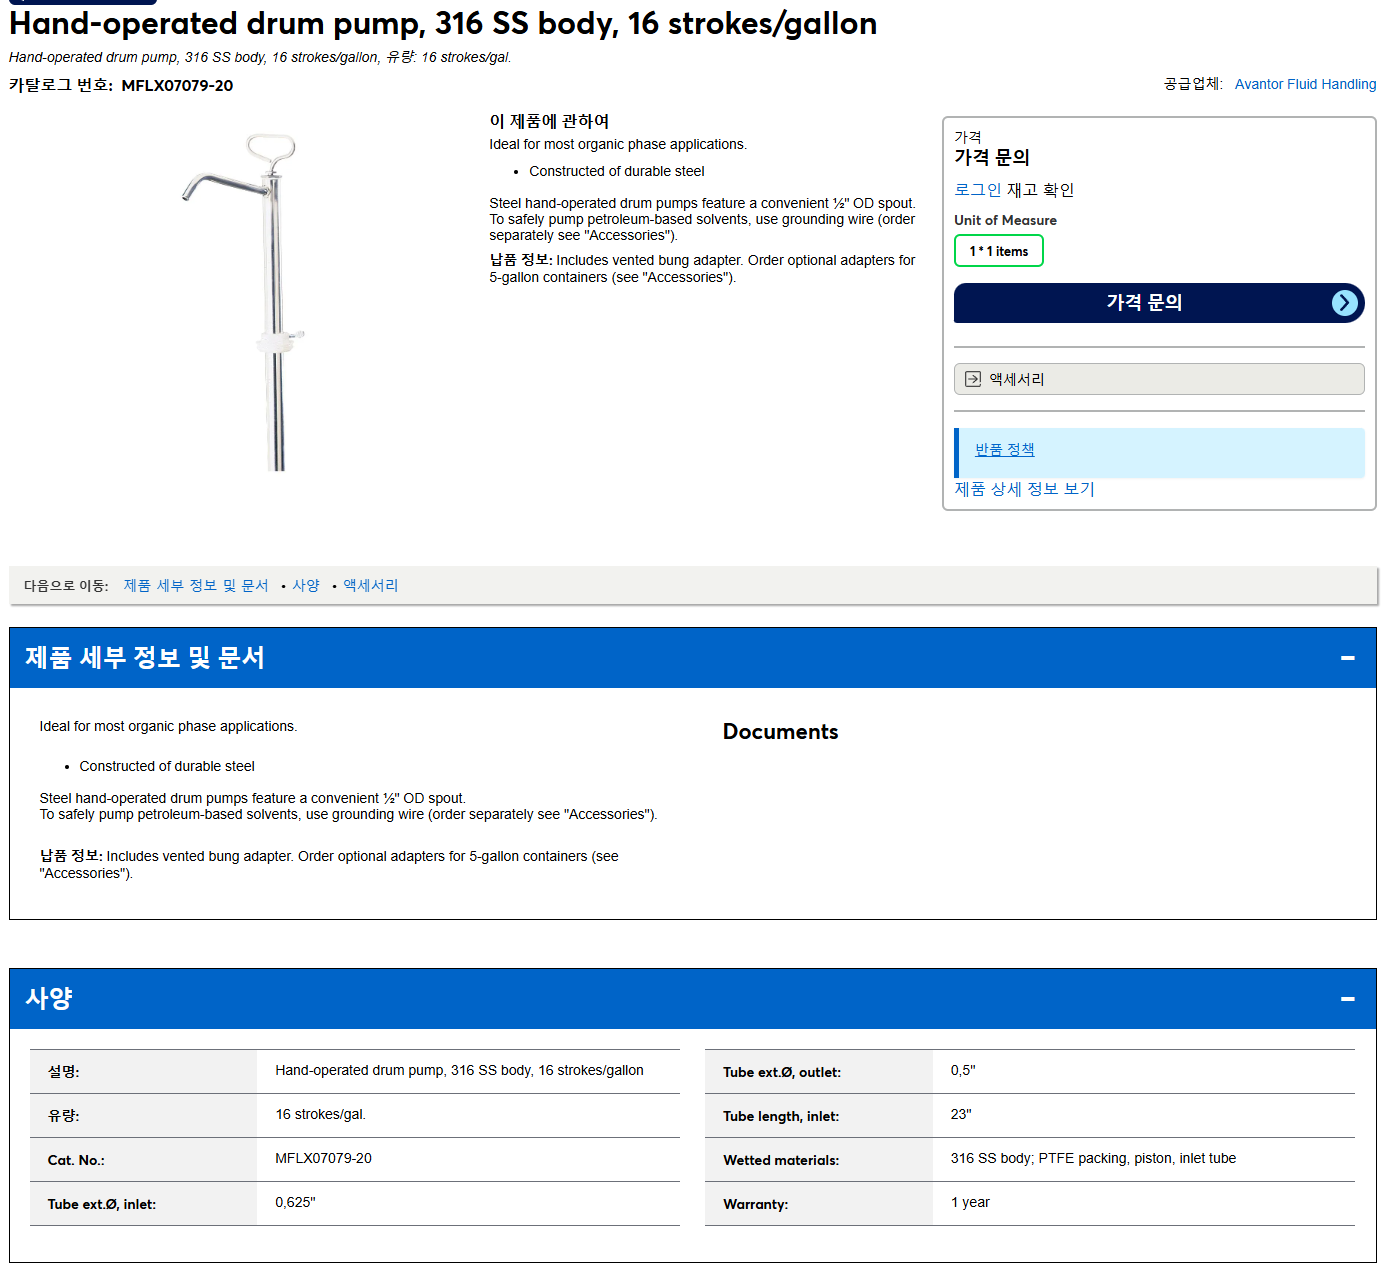Click the catalog number MFLX07079-20 text
The image size is (1384, 1283).
(177, 86)
